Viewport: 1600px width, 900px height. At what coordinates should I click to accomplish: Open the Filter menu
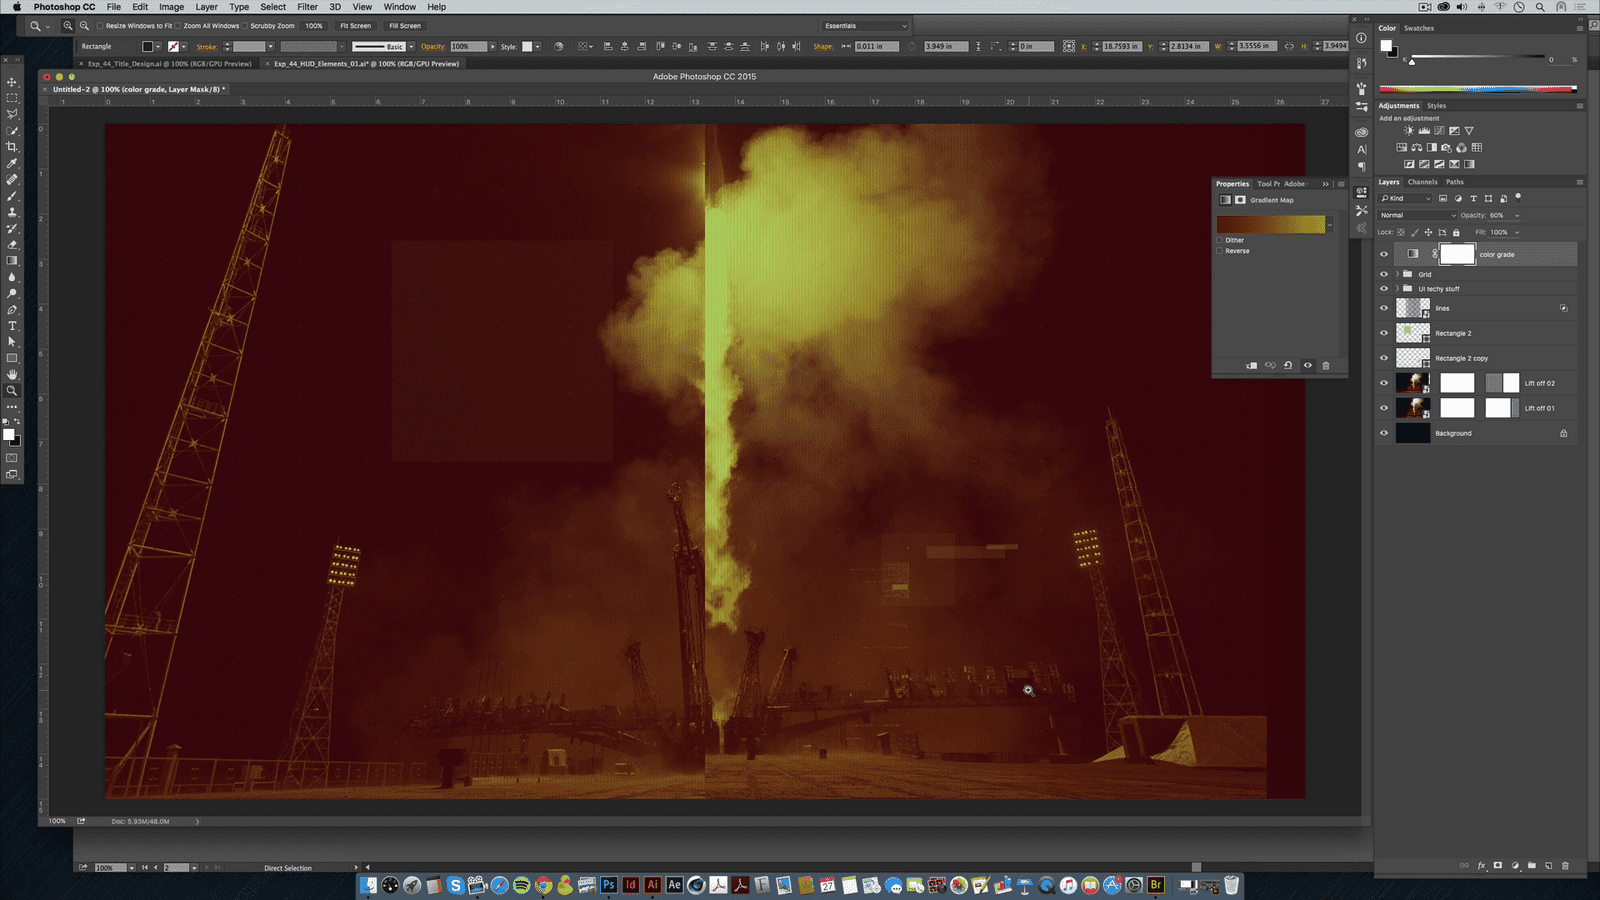(307, 7)
